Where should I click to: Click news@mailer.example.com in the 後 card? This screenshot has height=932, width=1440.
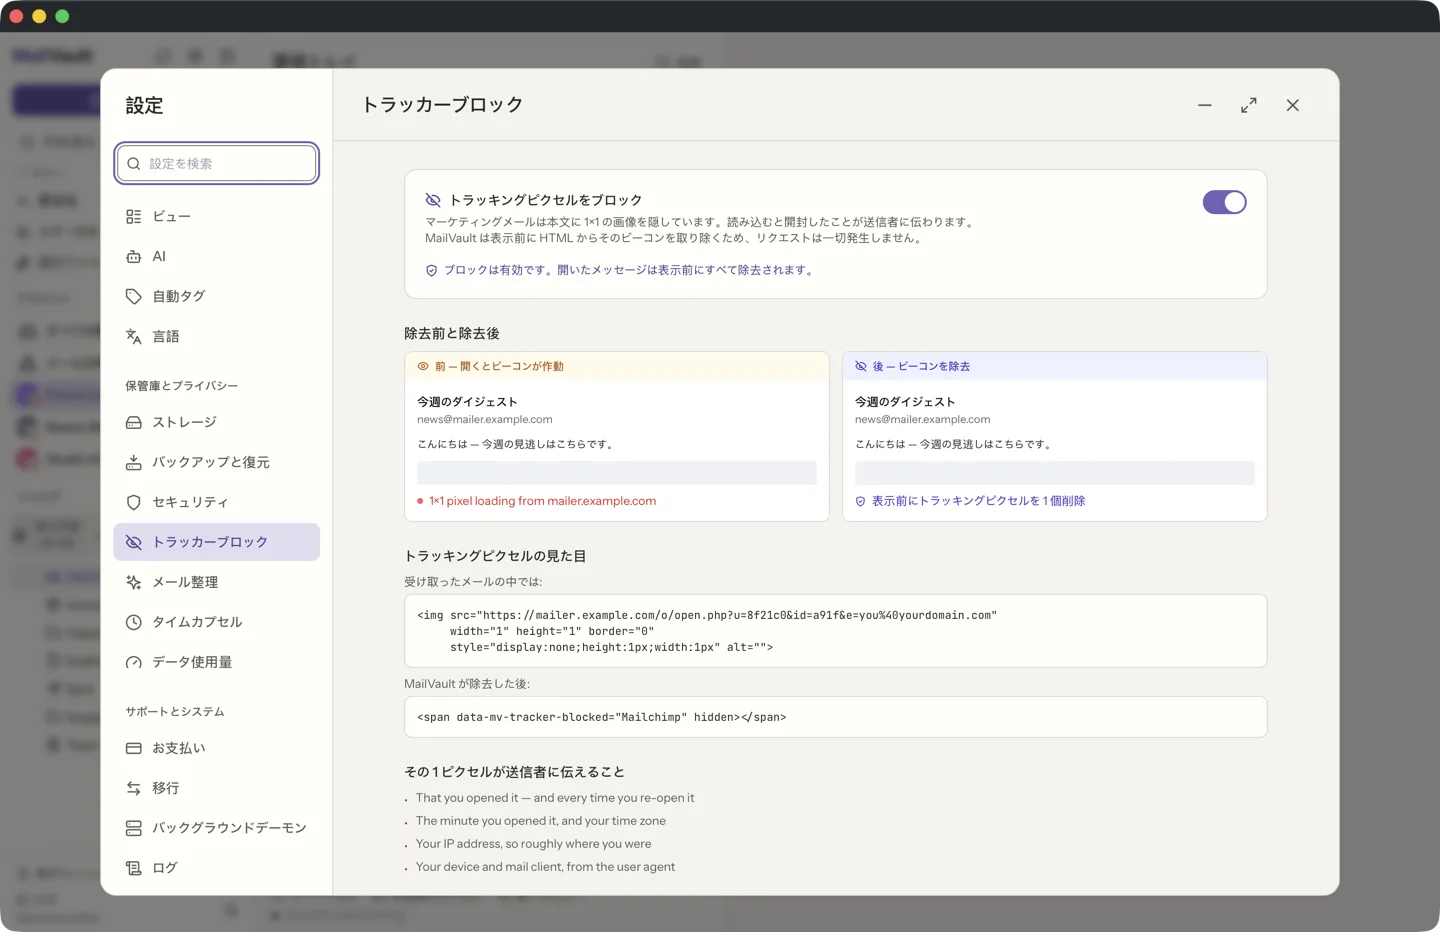tap(922, 420)
